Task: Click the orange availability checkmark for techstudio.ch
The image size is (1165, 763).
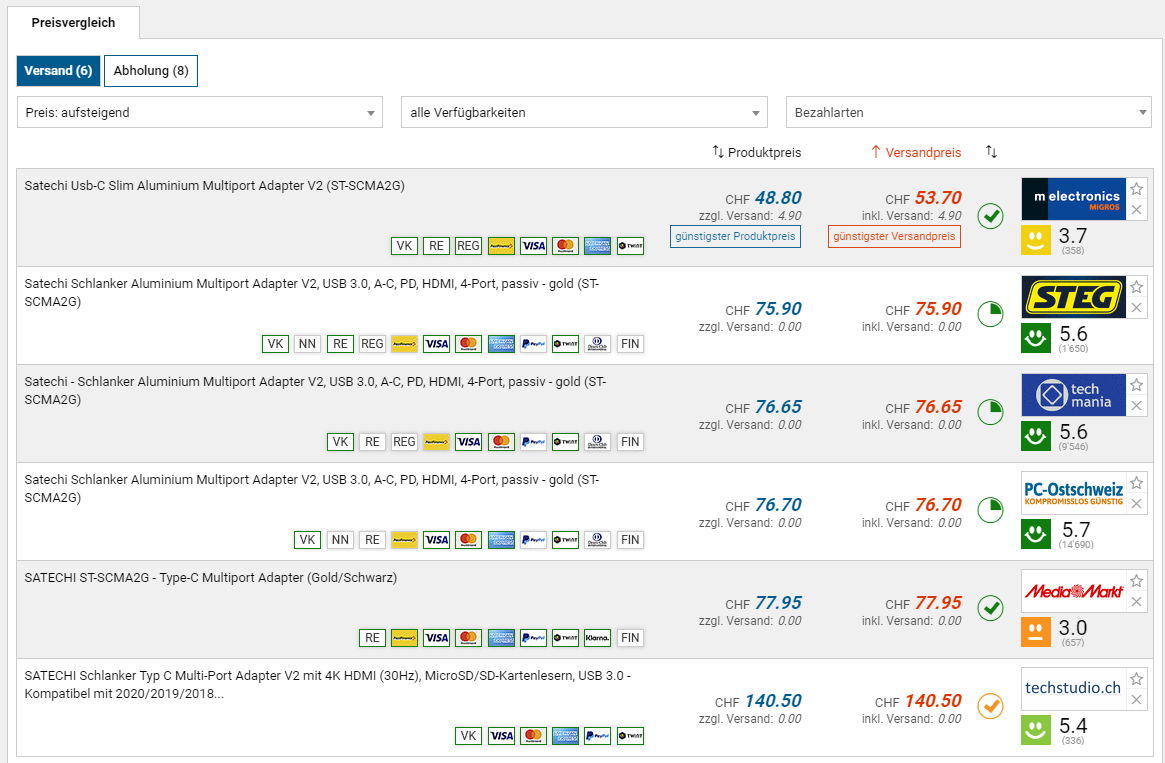Action: click(990, 706)
